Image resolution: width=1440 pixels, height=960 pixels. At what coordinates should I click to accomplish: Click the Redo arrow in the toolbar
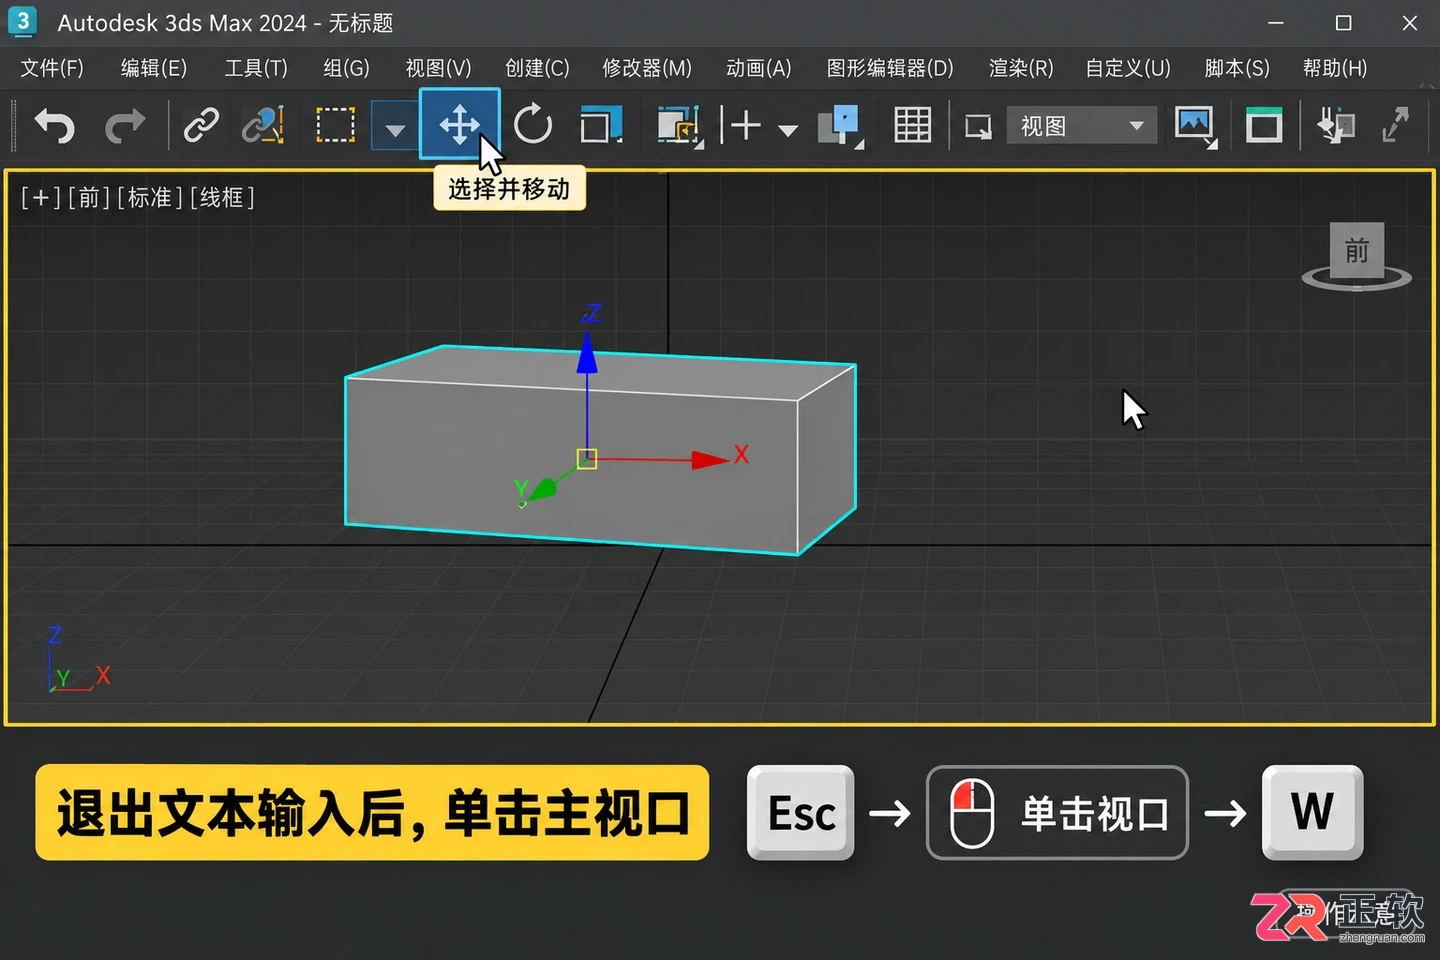point(125,126)
